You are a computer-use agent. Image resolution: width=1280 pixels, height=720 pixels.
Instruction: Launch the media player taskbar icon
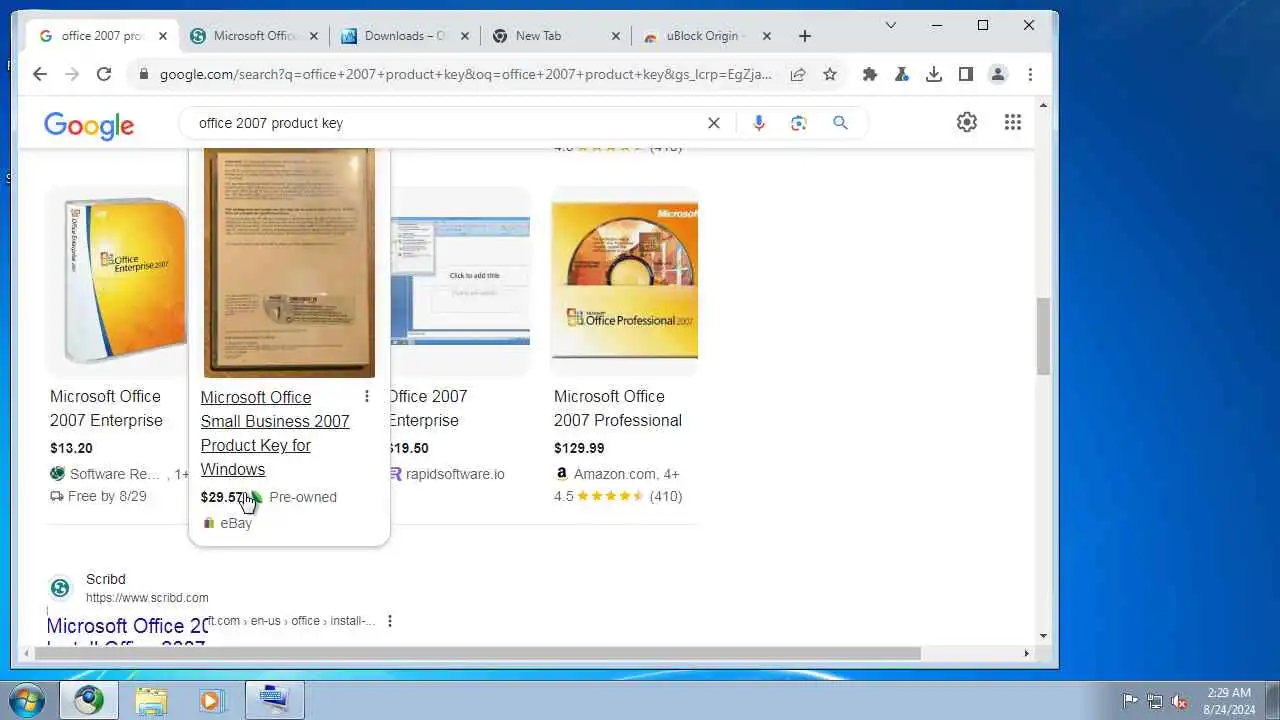(210, 700)
